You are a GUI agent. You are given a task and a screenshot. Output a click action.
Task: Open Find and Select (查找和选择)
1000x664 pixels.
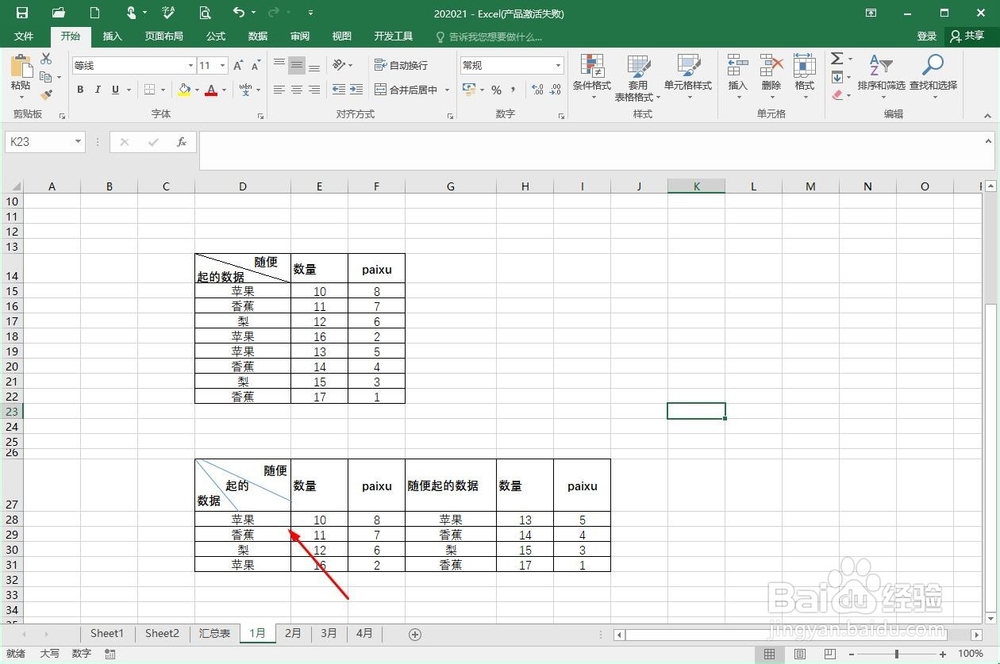click(933, 76)
